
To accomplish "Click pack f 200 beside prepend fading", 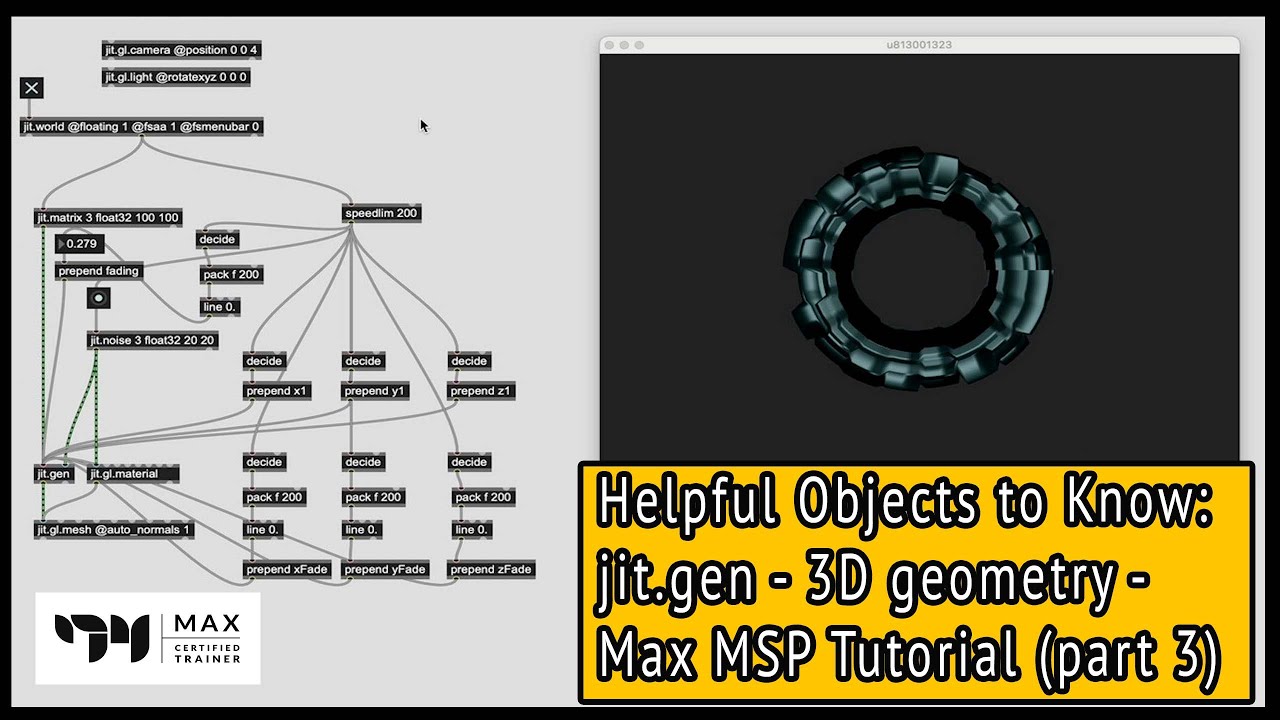I will coord(232,274).
